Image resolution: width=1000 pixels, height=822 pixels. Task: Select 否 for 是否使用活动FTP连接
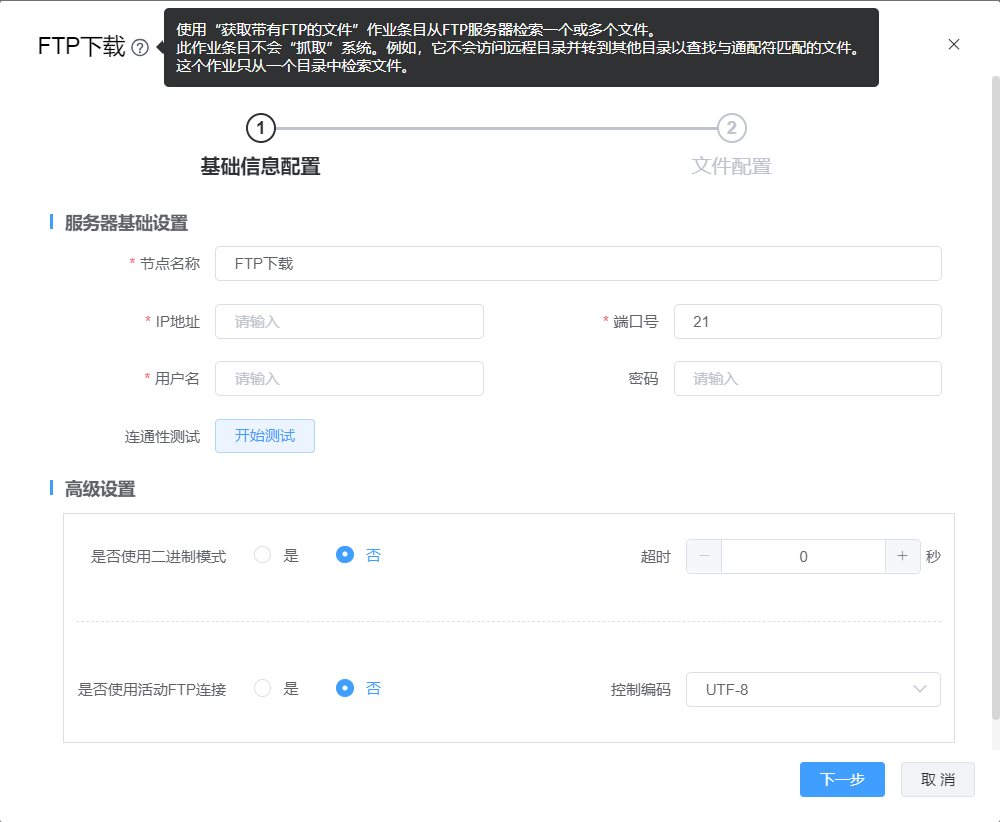point(345,688)
